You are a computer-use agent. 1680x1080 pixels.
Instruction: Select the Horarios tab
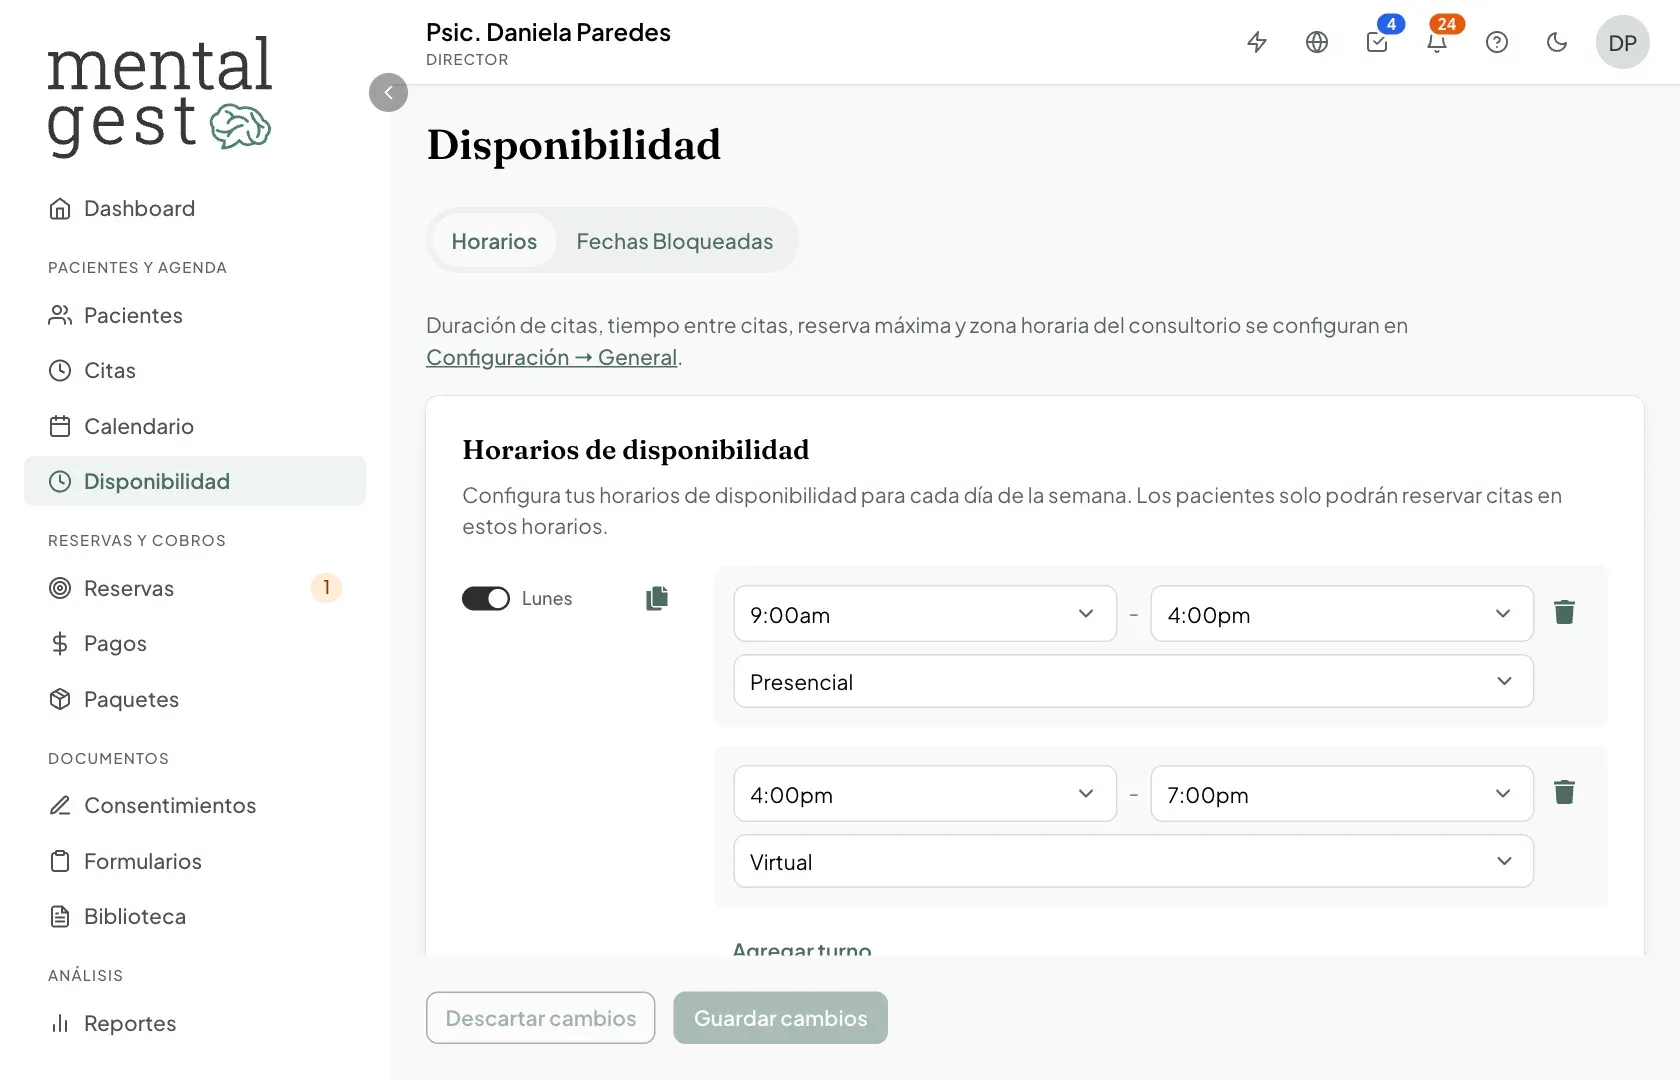(494, 241)
